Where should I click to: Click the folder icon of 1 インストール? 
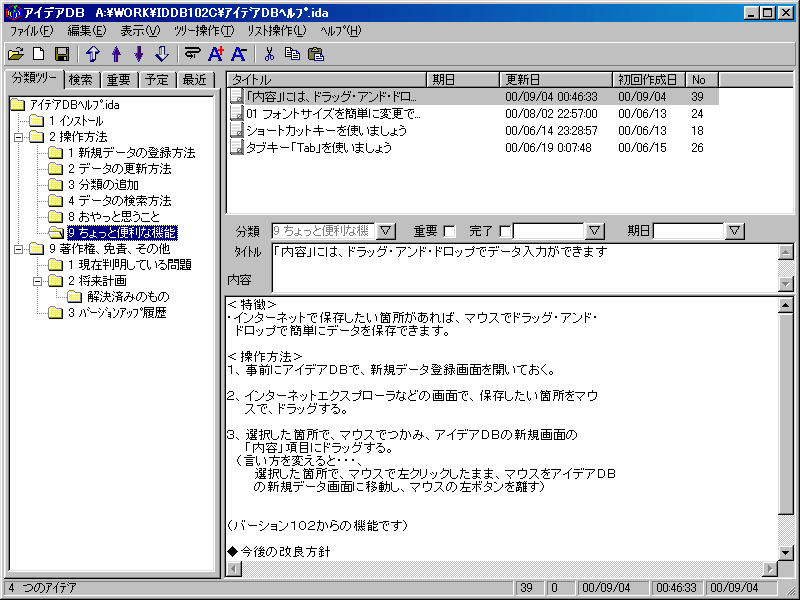[x=36, y=121]
